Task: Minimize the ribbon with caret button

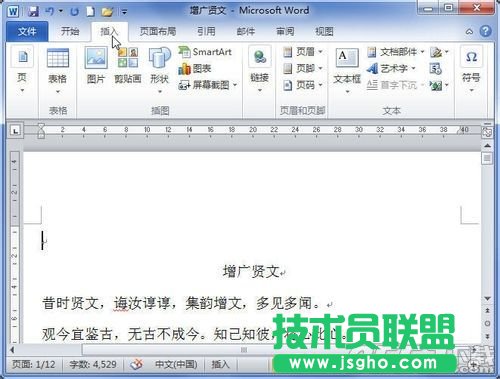Action: point(469,32)
